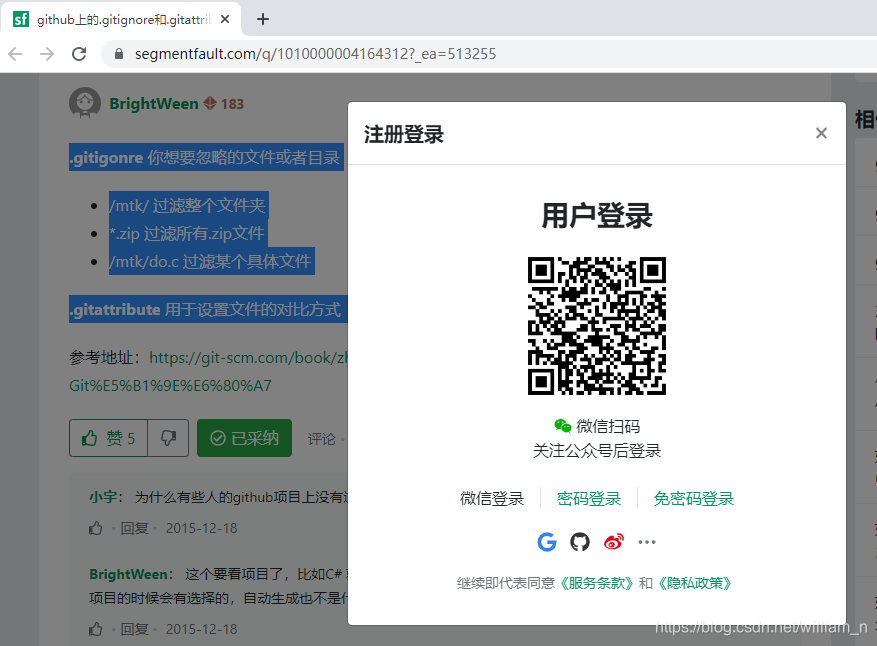Open BrightWeen's name in the comment

[x=128, y=574]
